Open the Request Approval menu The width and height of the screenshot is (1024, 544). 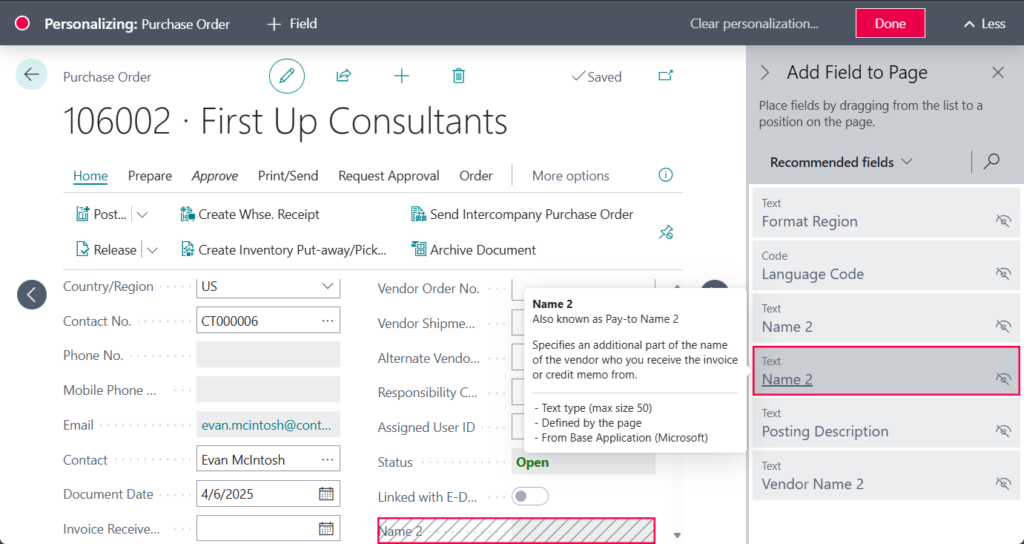click(x=388, y=176)
